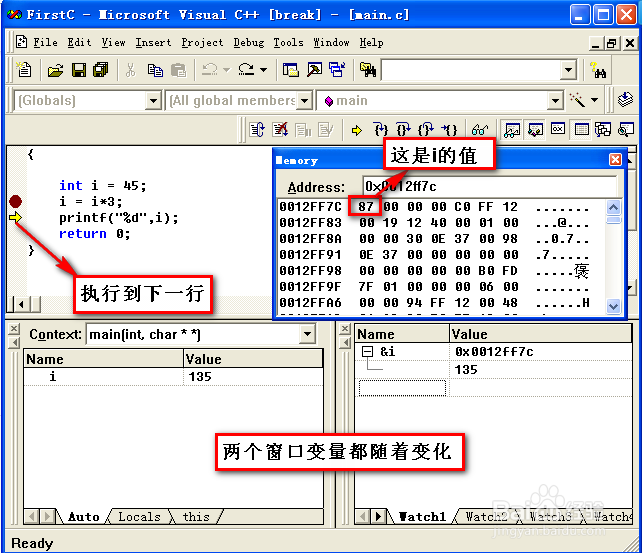The width and height of the screenshot is (642, 553).
Task: Toggle the Disassembly window icon
Action: 626,130
